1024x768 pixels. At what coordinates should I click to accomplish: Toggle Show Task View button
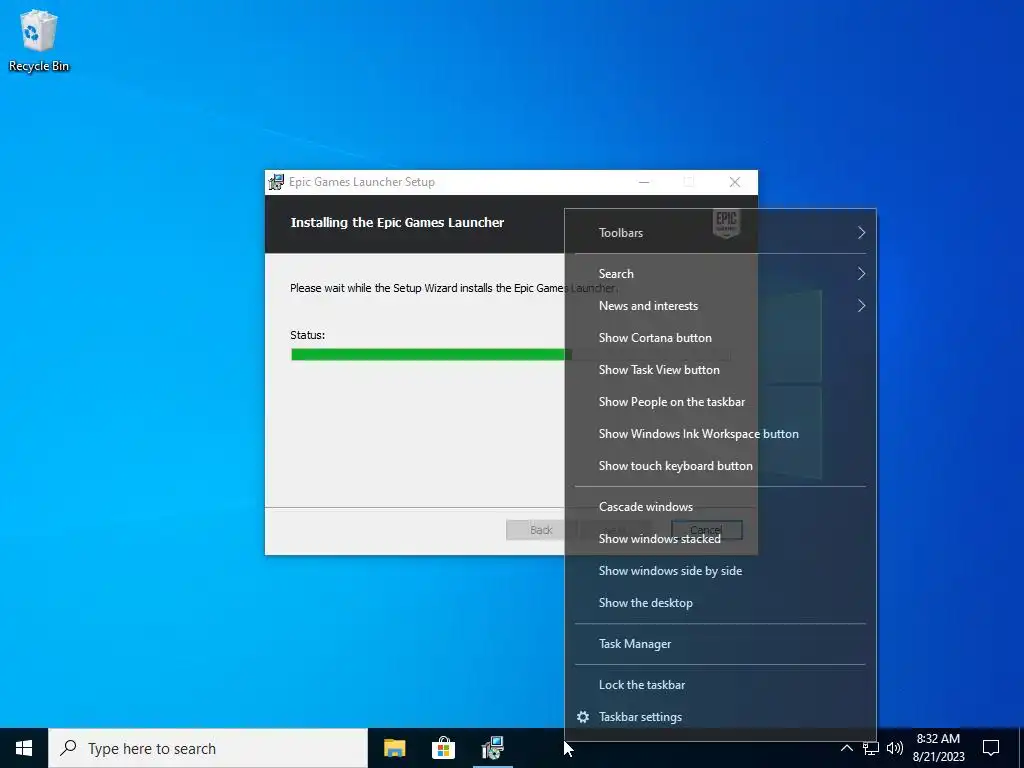(720, 370)
